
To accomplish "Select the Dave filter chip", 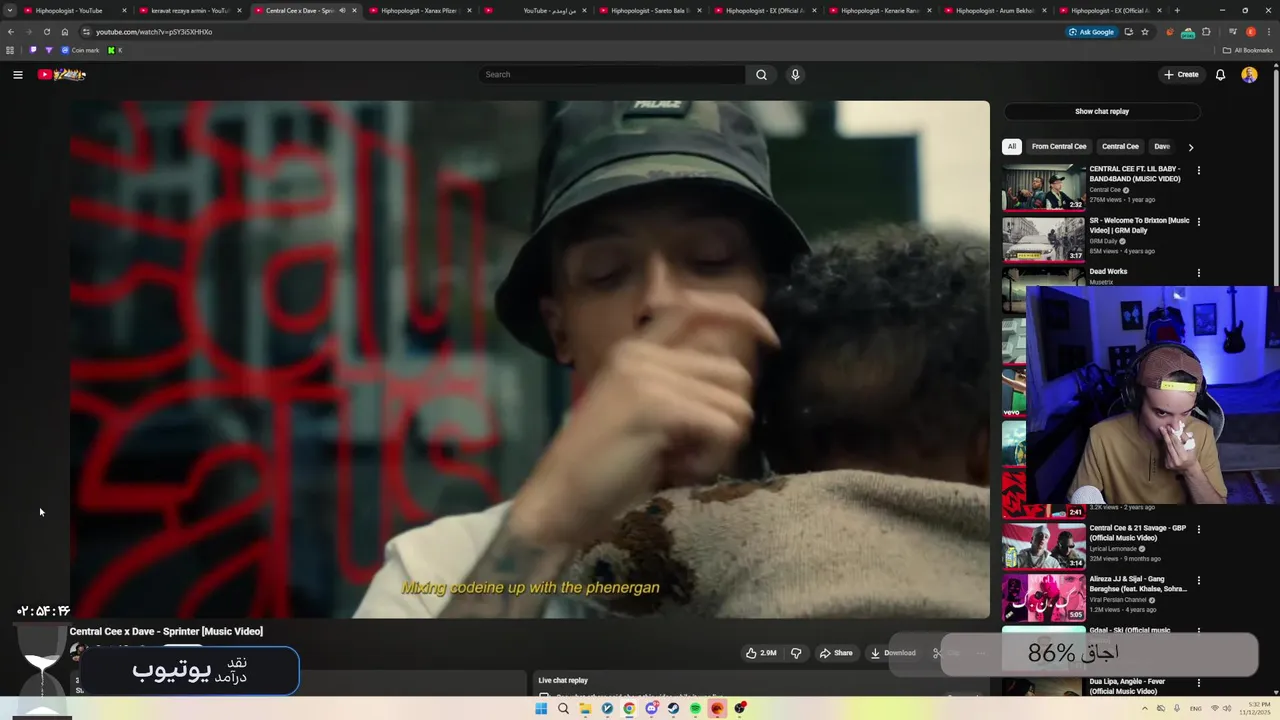I will [1161, 146].
